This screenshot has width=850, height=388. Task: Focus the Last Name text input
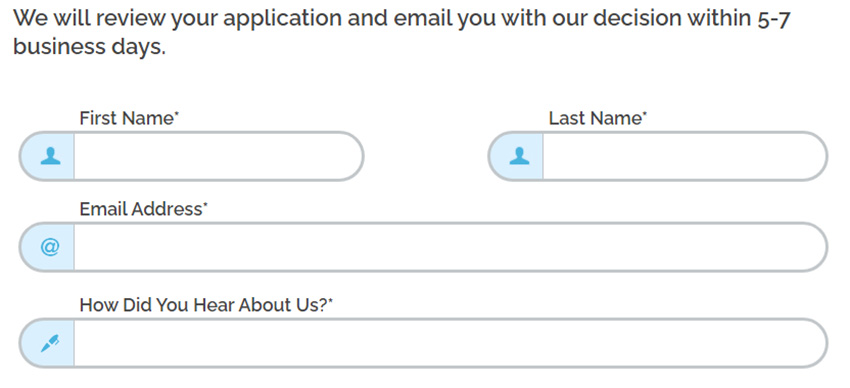[x=685, y=156]
